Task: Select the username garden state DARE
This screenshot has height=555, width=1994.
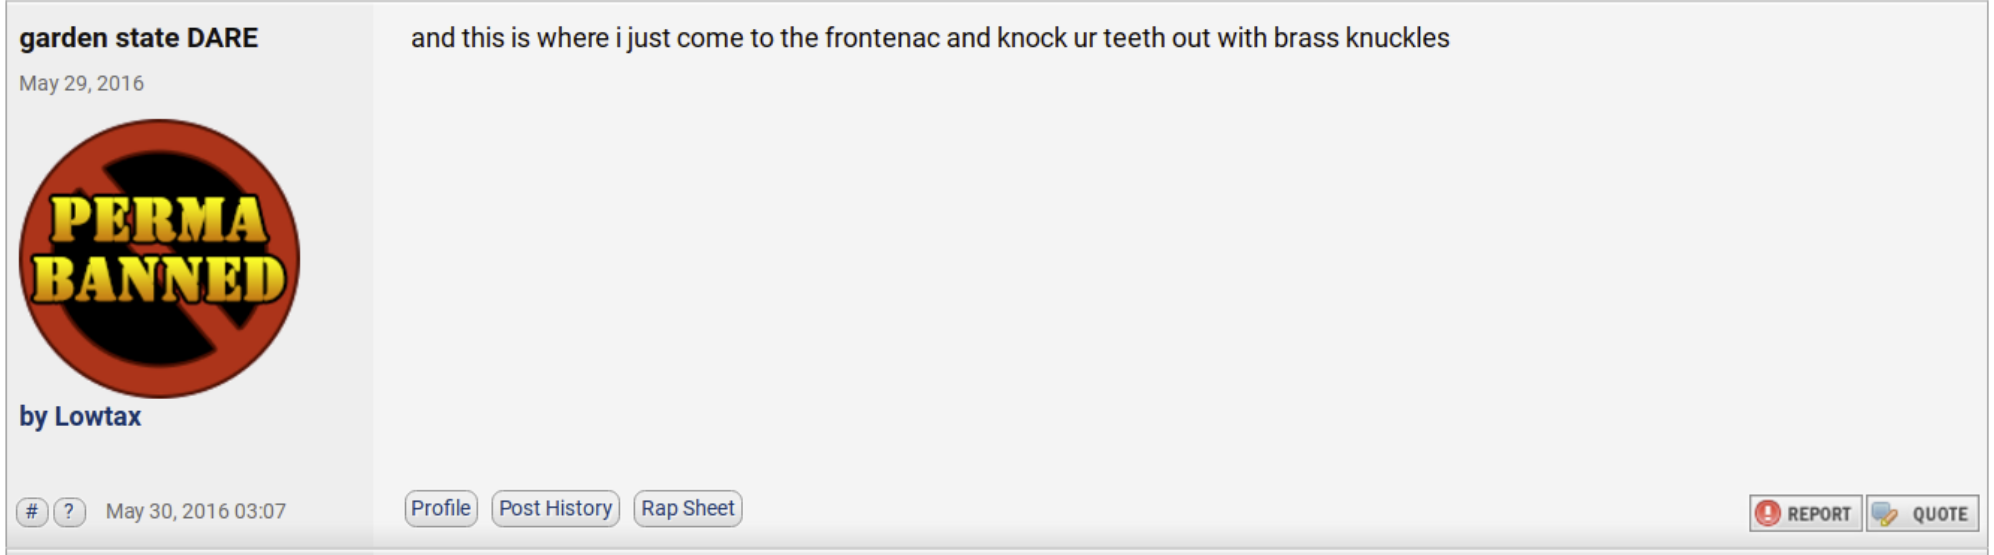Action: (x=139, y=38)
